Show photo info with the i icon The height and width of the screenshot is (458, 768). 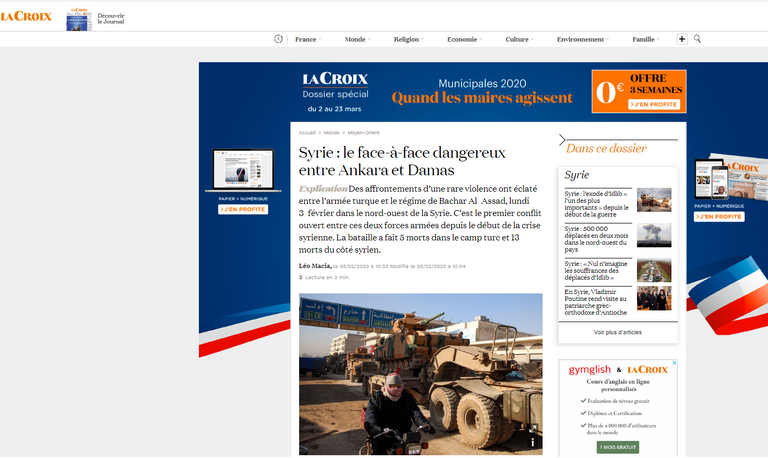532,442
